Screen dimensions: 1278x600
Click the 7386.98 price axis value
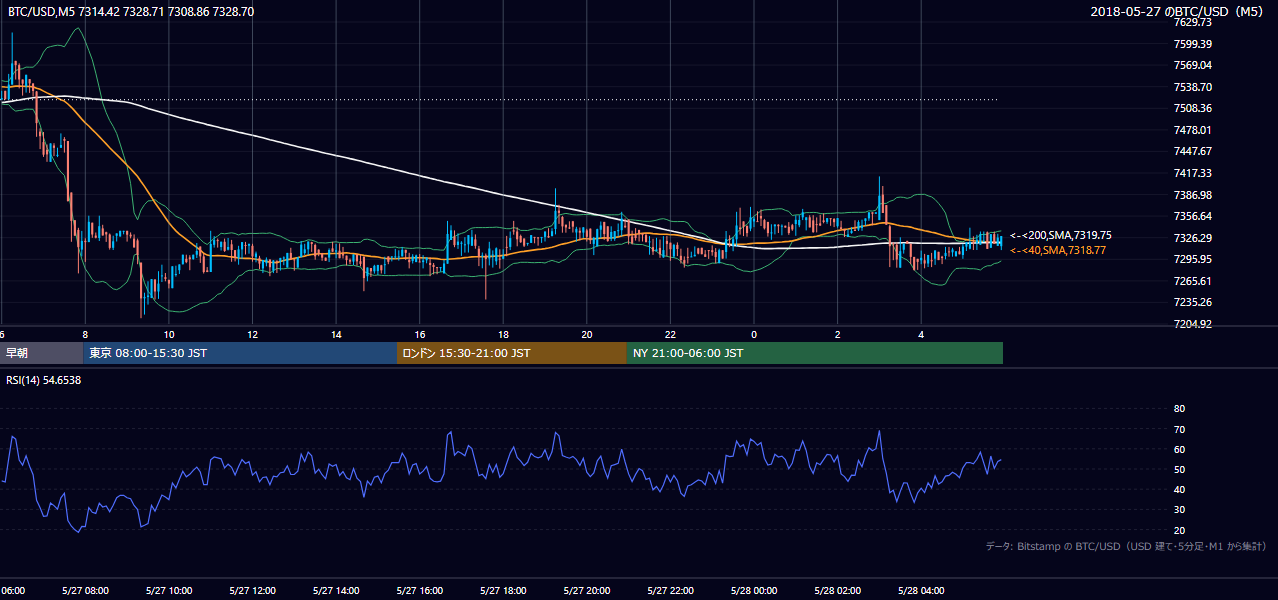pyautogui.click(x=1192, y=195)
